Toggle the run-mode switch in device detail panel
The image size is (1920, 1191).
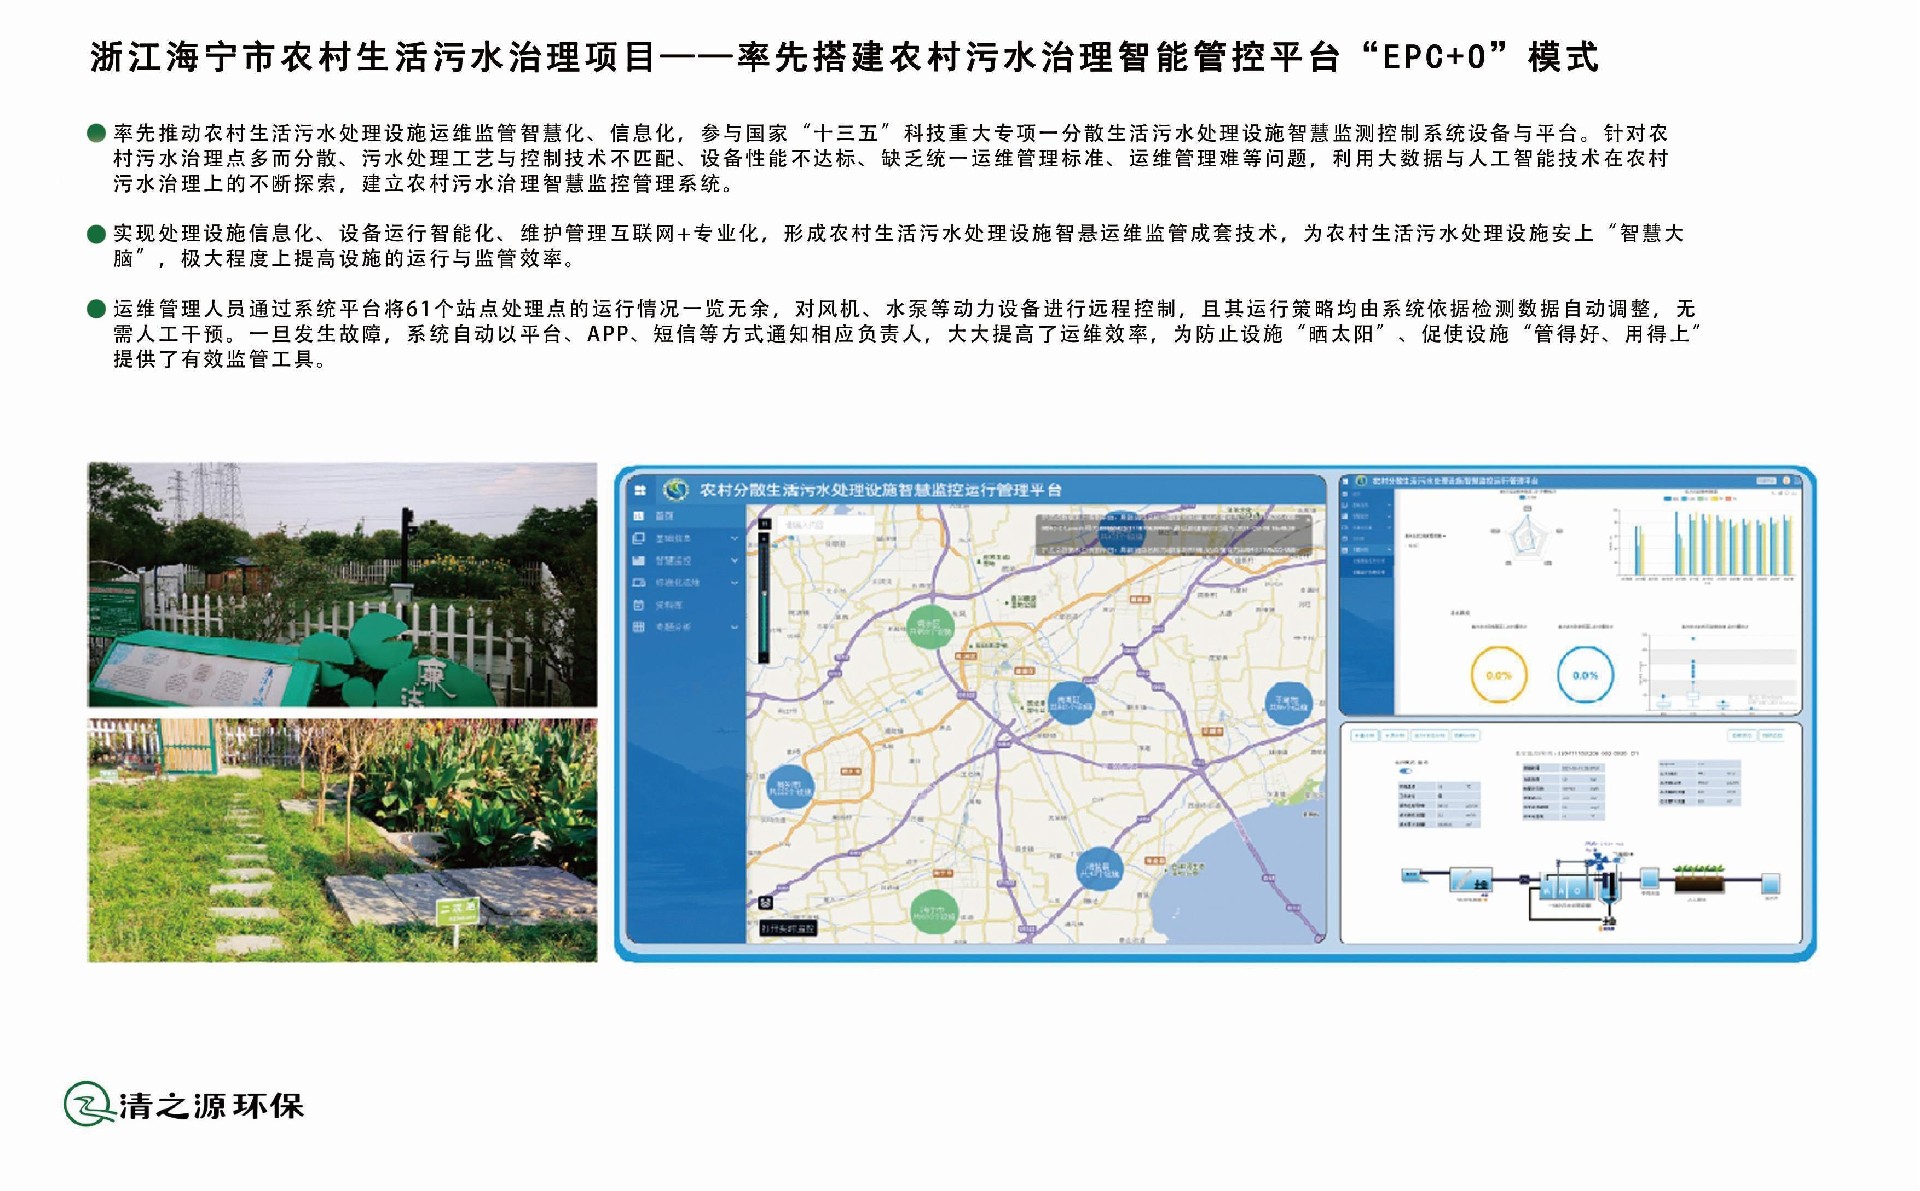coord(1405,771)
